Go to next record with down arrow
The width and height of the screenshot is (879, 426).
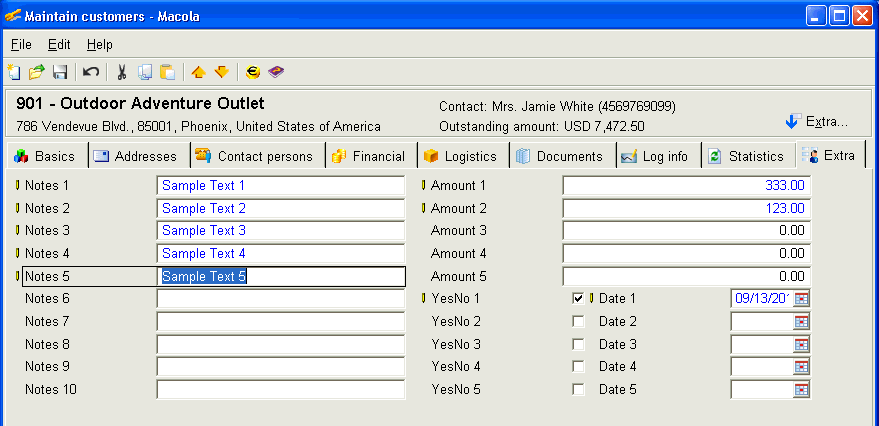[222, 72]
